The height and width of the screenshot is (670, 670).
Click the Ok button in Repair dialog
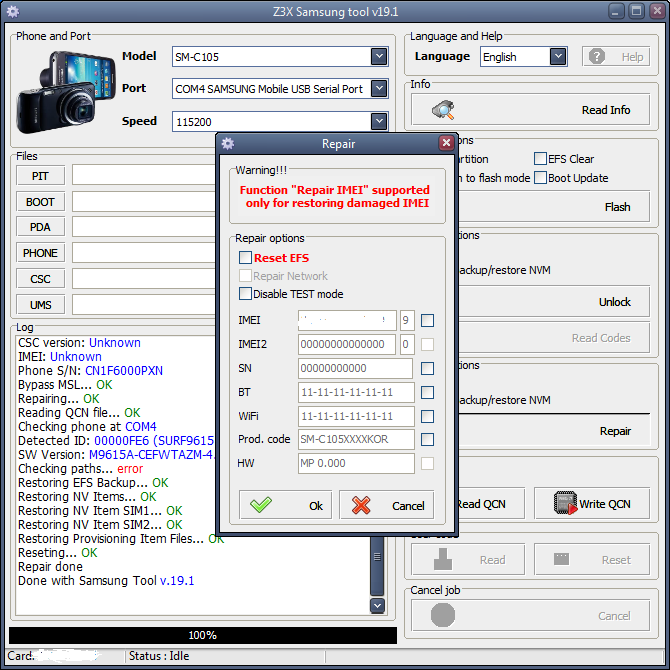click(x=285, y=505)
